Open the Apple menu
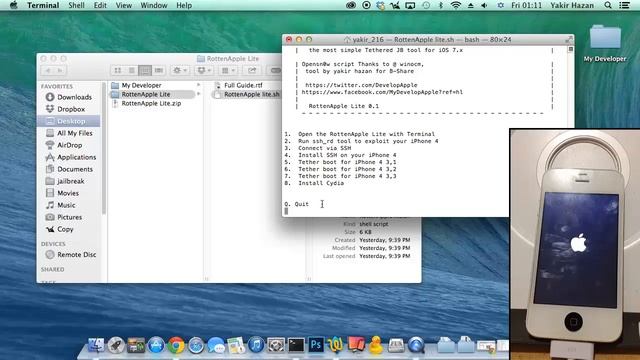 [13, 5]
